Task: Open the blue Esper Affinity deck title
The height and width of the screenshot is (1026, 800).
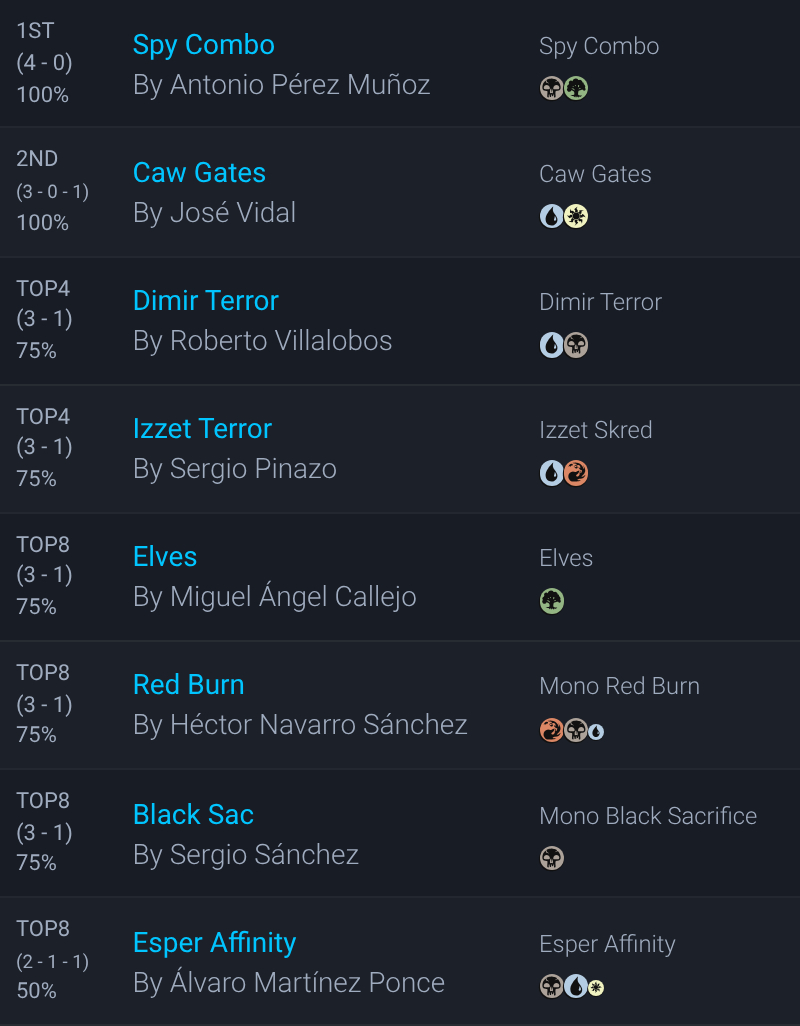Action: (x=214, y=942)
